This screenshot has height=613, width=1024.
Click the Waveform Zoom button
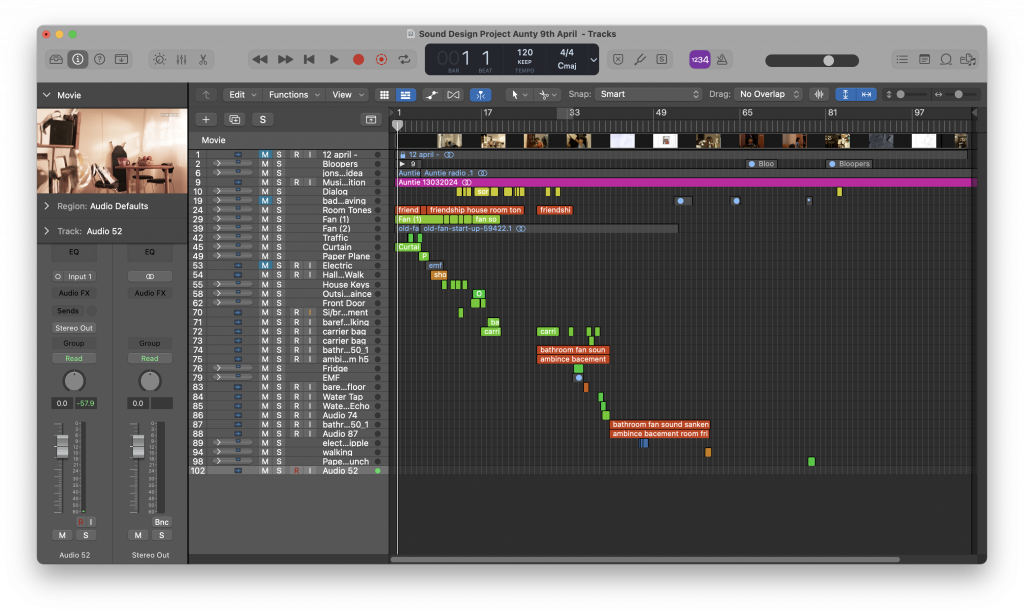click(x=819, y=95)
